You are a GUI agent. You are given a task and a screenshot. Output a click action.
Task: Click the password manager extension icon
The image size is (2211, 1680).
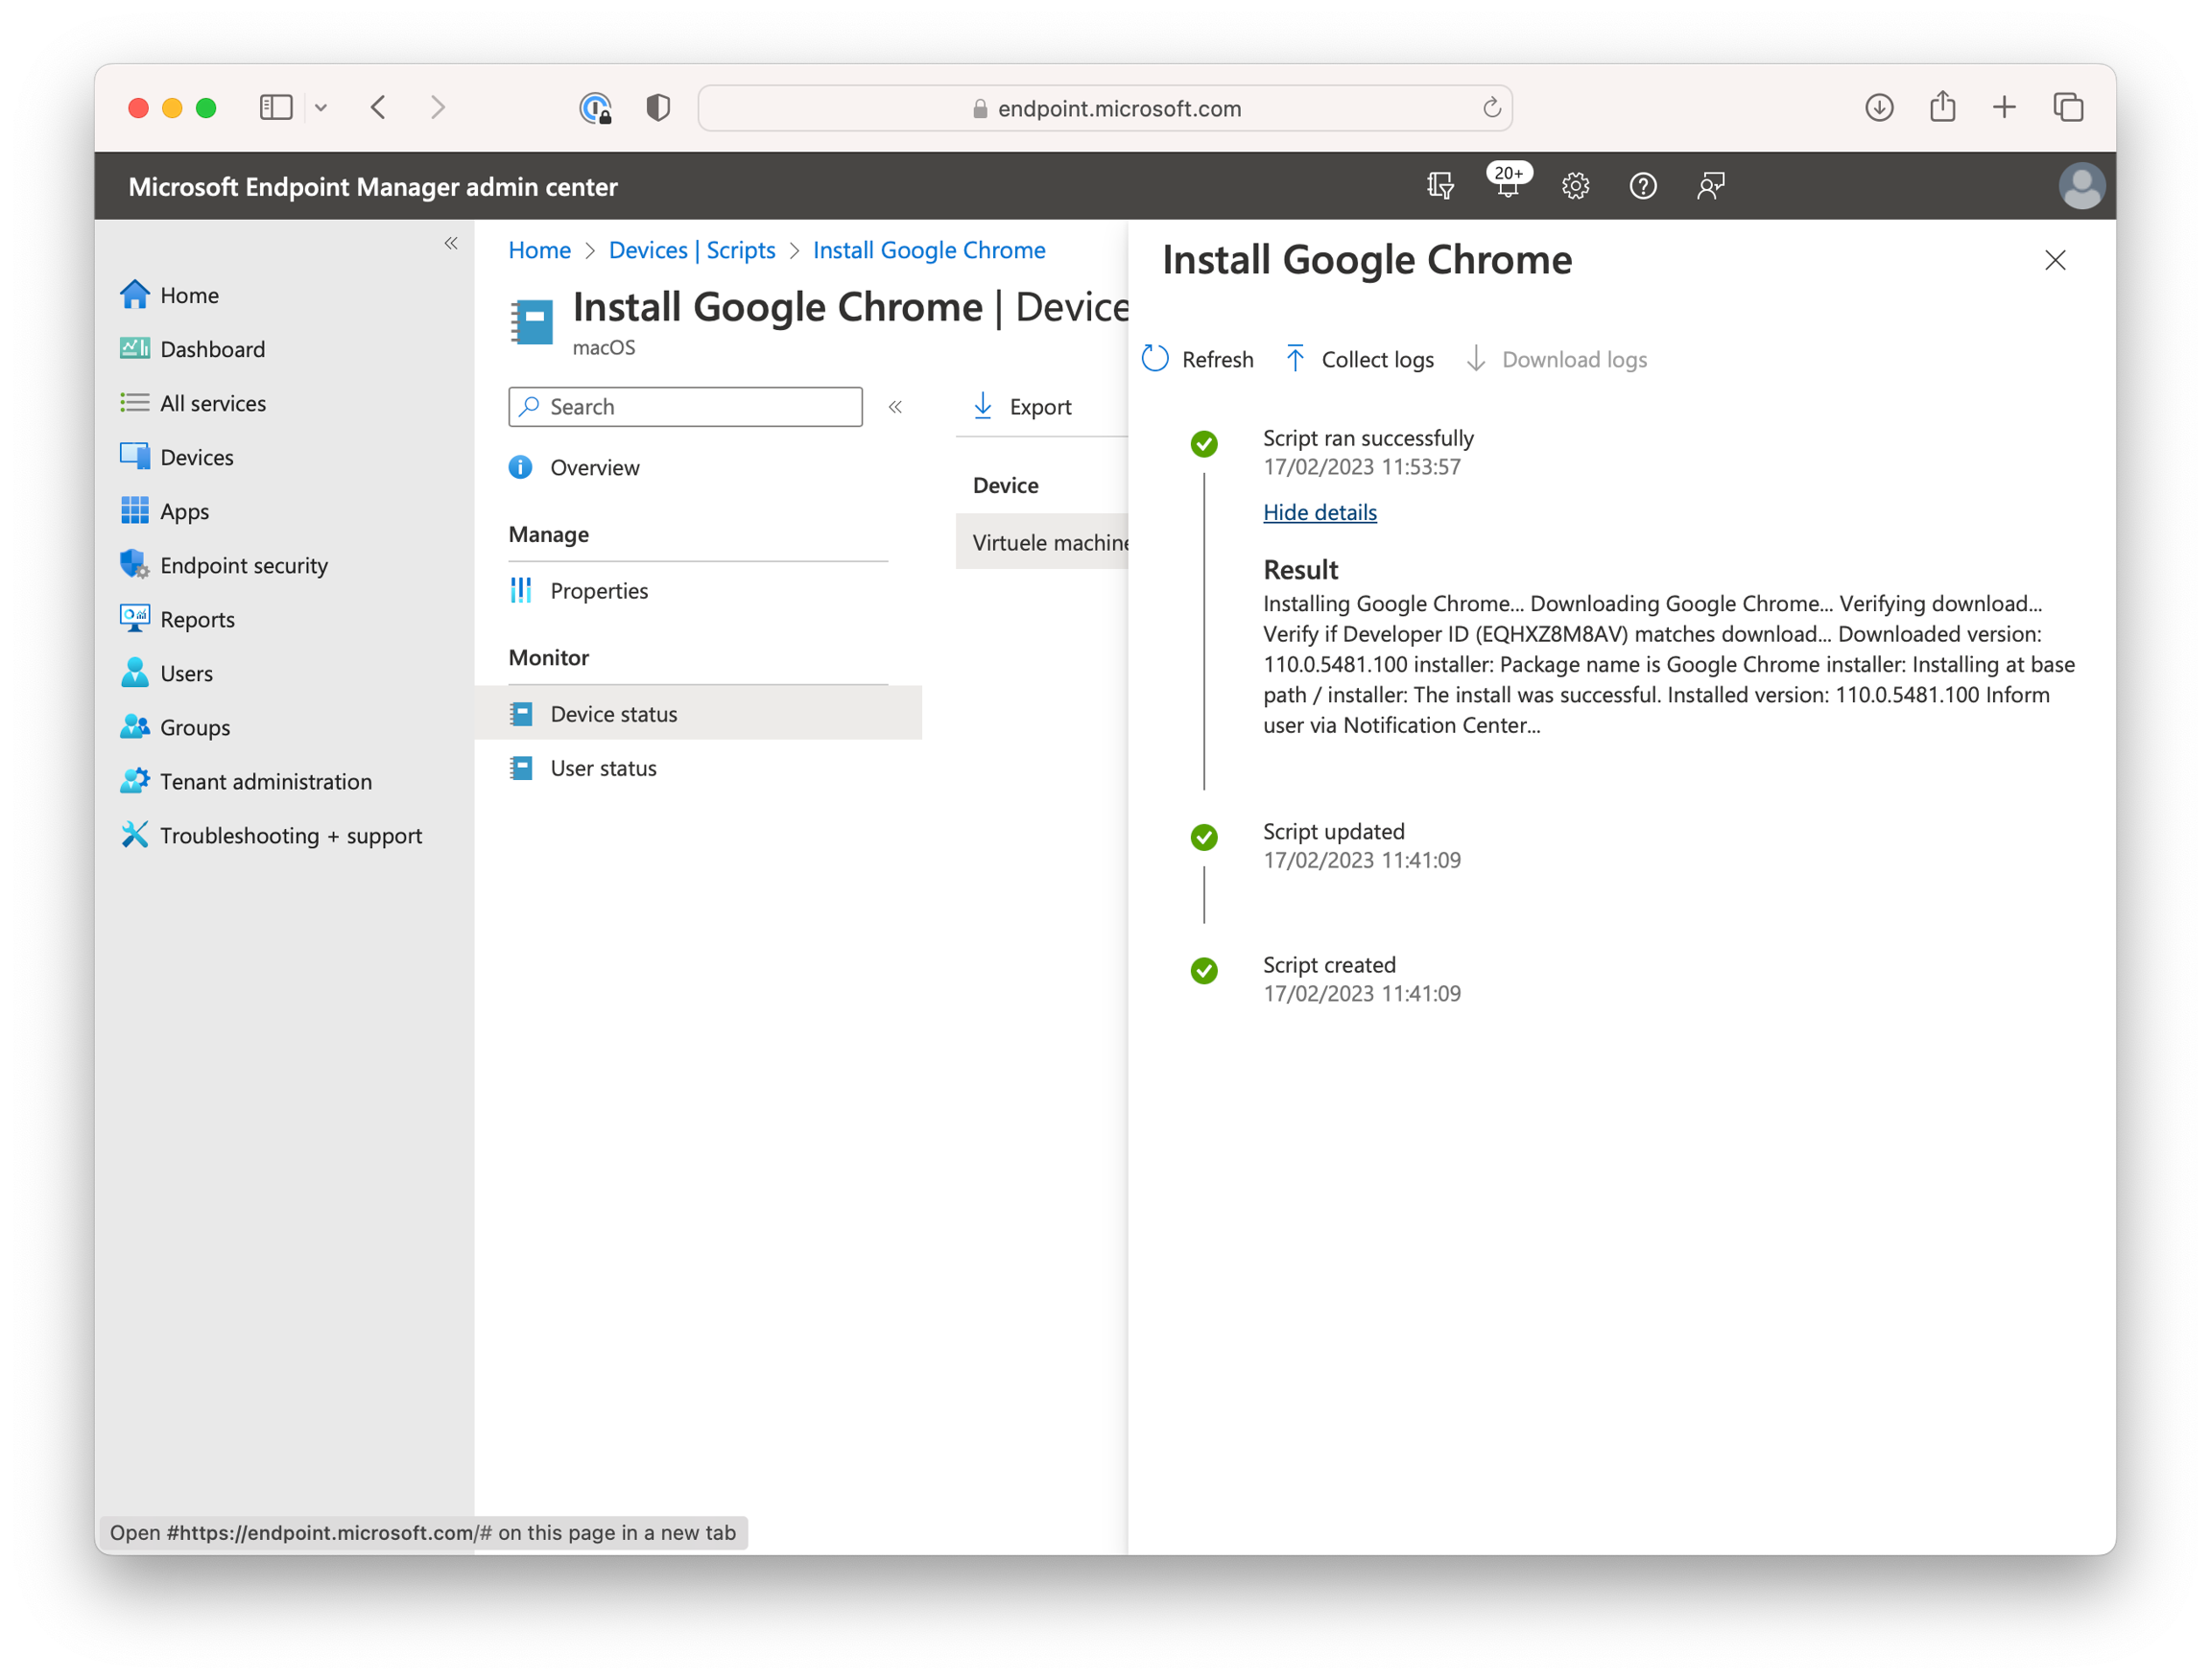click(596, 107)
